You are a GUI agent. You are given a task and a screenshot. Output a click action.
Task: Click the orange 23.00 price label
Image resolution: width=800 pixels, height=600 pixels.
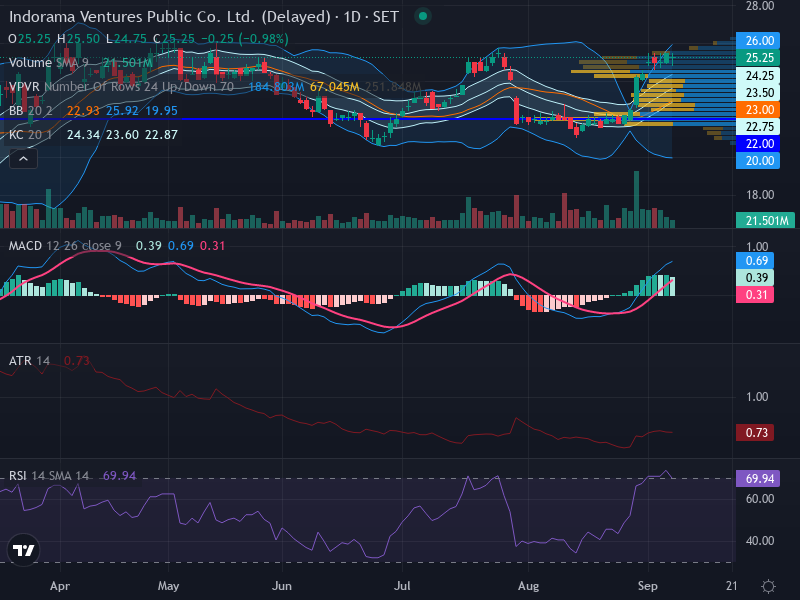point(758,110)
